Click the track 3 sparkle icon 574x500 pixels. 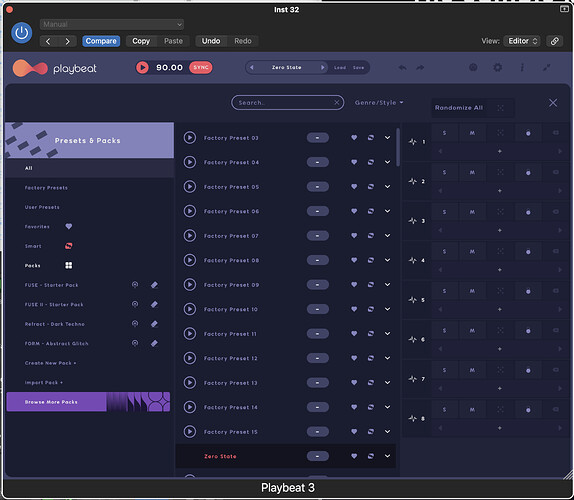pyautogui.click(x=413, y=221)
